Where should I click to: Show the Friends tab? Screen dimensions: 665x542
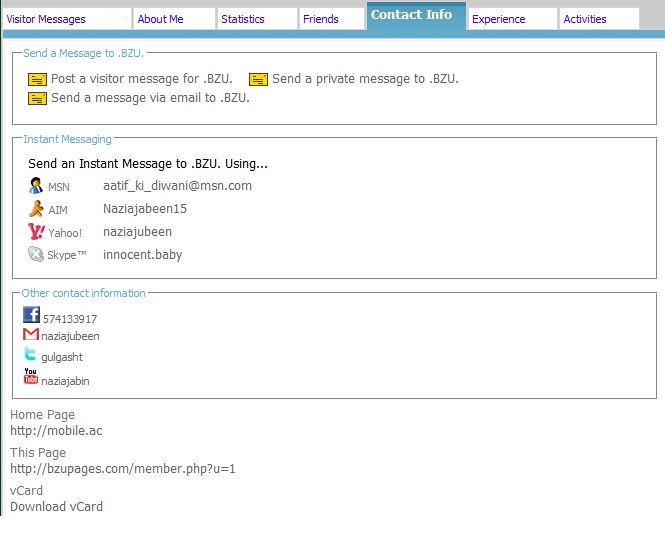tap(321, 19)
